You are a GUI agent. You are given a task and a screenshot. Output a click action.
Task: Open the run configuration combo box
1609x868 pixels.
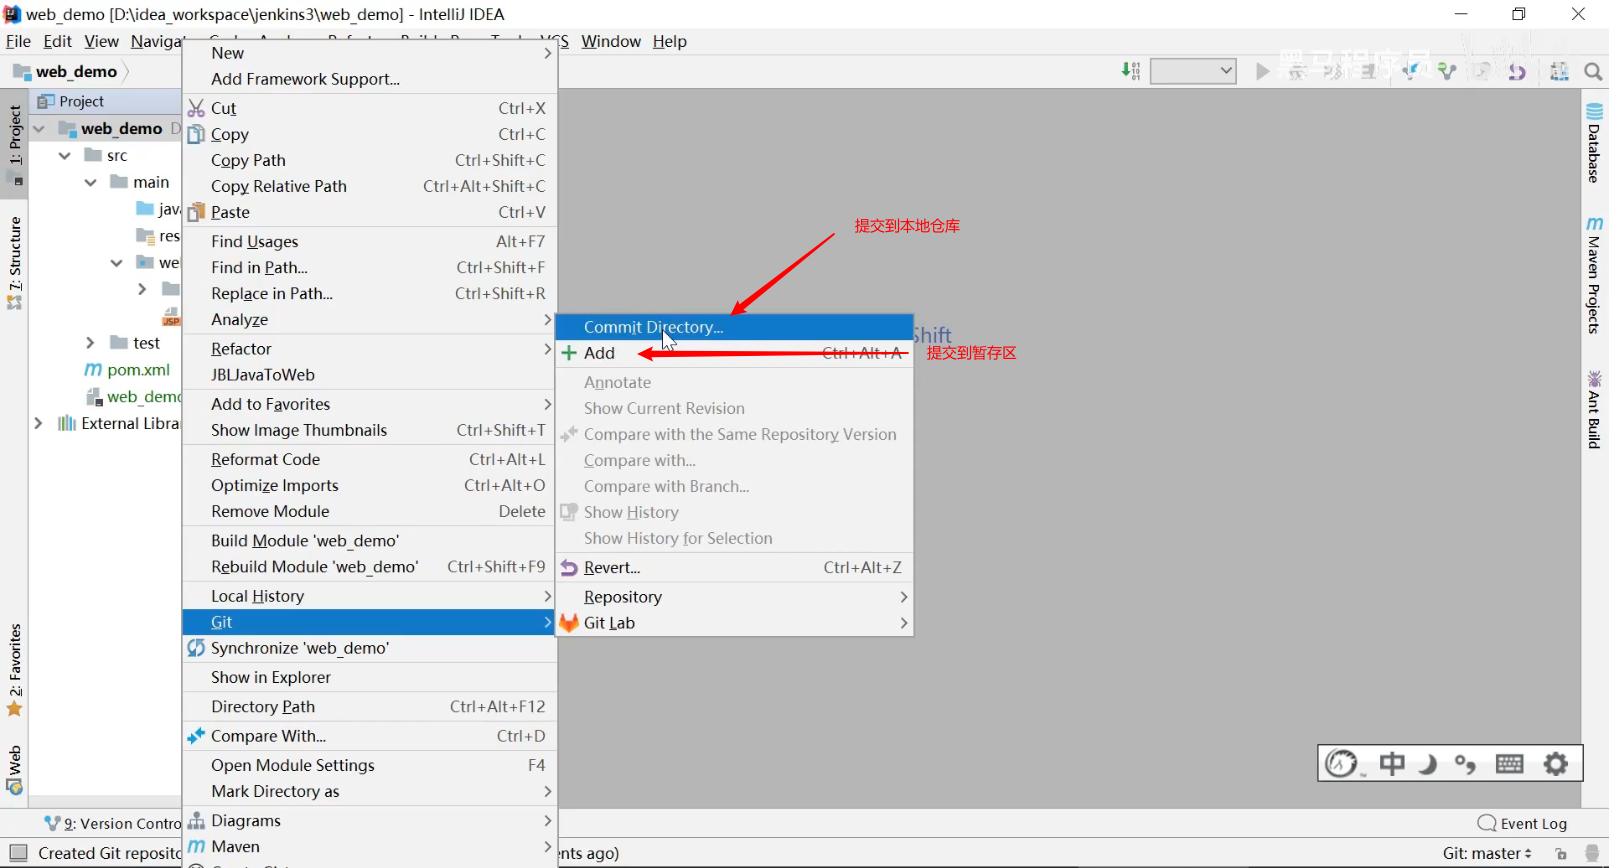pos(1193,71)
